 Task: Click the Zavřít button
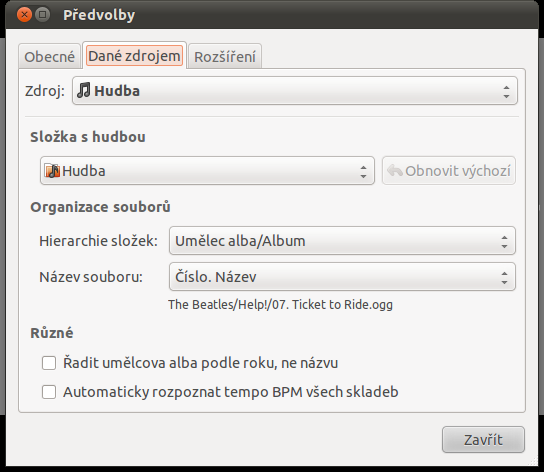483,440
